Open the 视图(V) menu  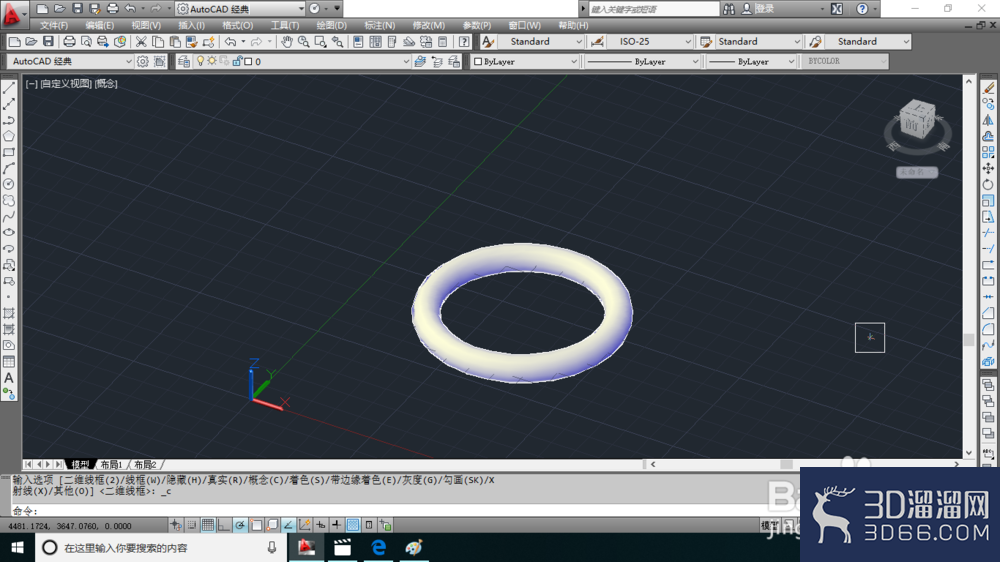tap(146, 26)
